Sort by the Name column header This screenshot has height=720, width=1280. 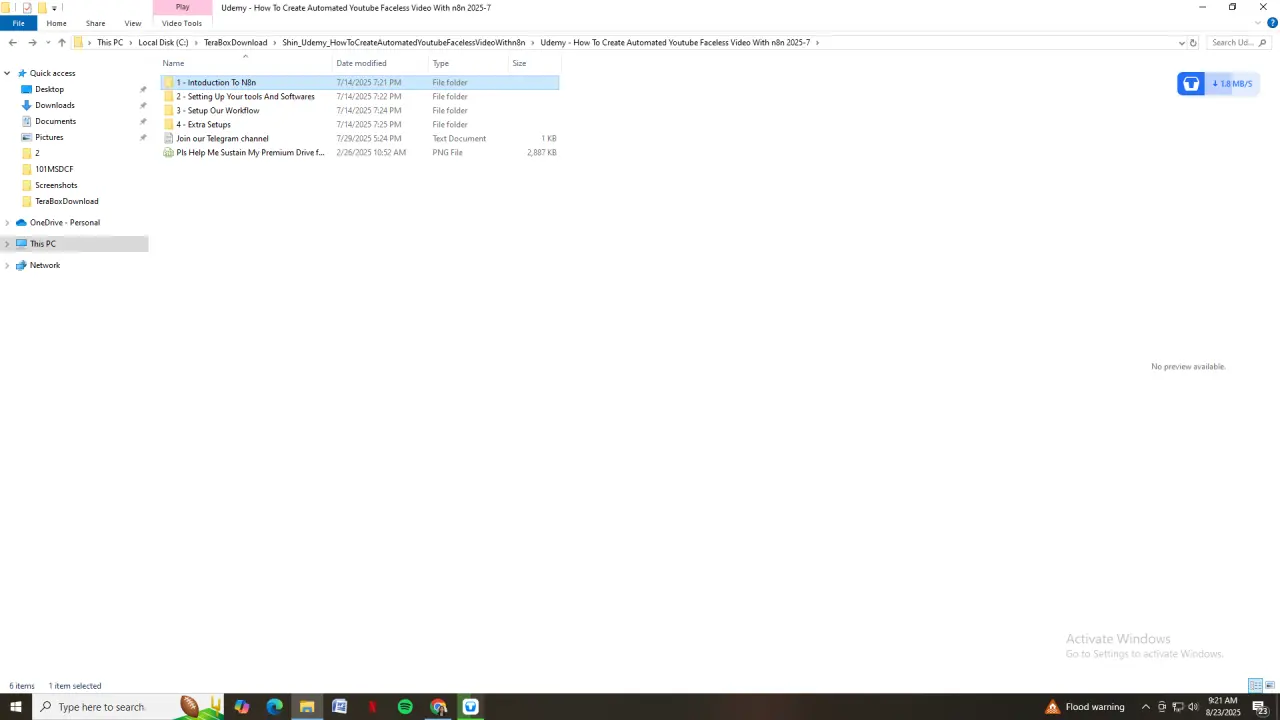pyautogui.click(x=245, y=63)
